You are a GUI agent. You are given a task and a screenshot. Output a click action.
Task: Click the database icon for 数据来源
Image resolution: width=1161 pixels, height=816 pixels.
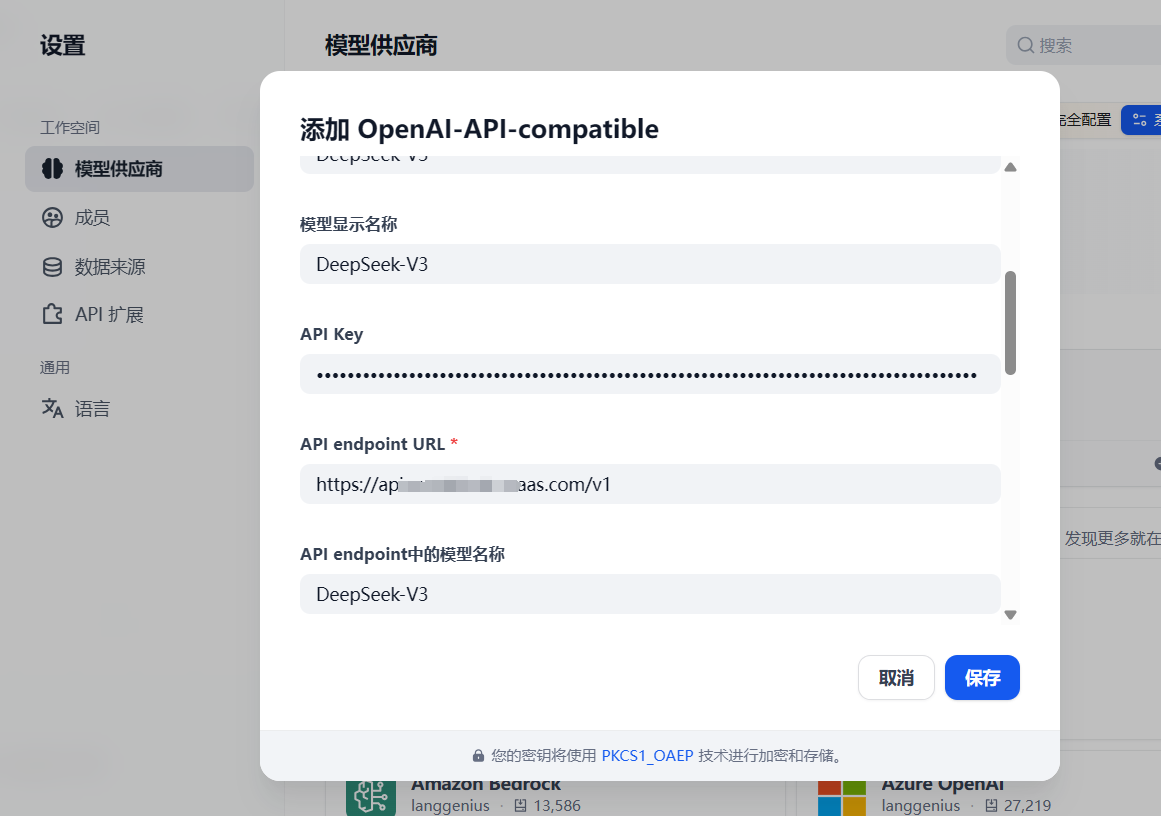coord(53,267)
